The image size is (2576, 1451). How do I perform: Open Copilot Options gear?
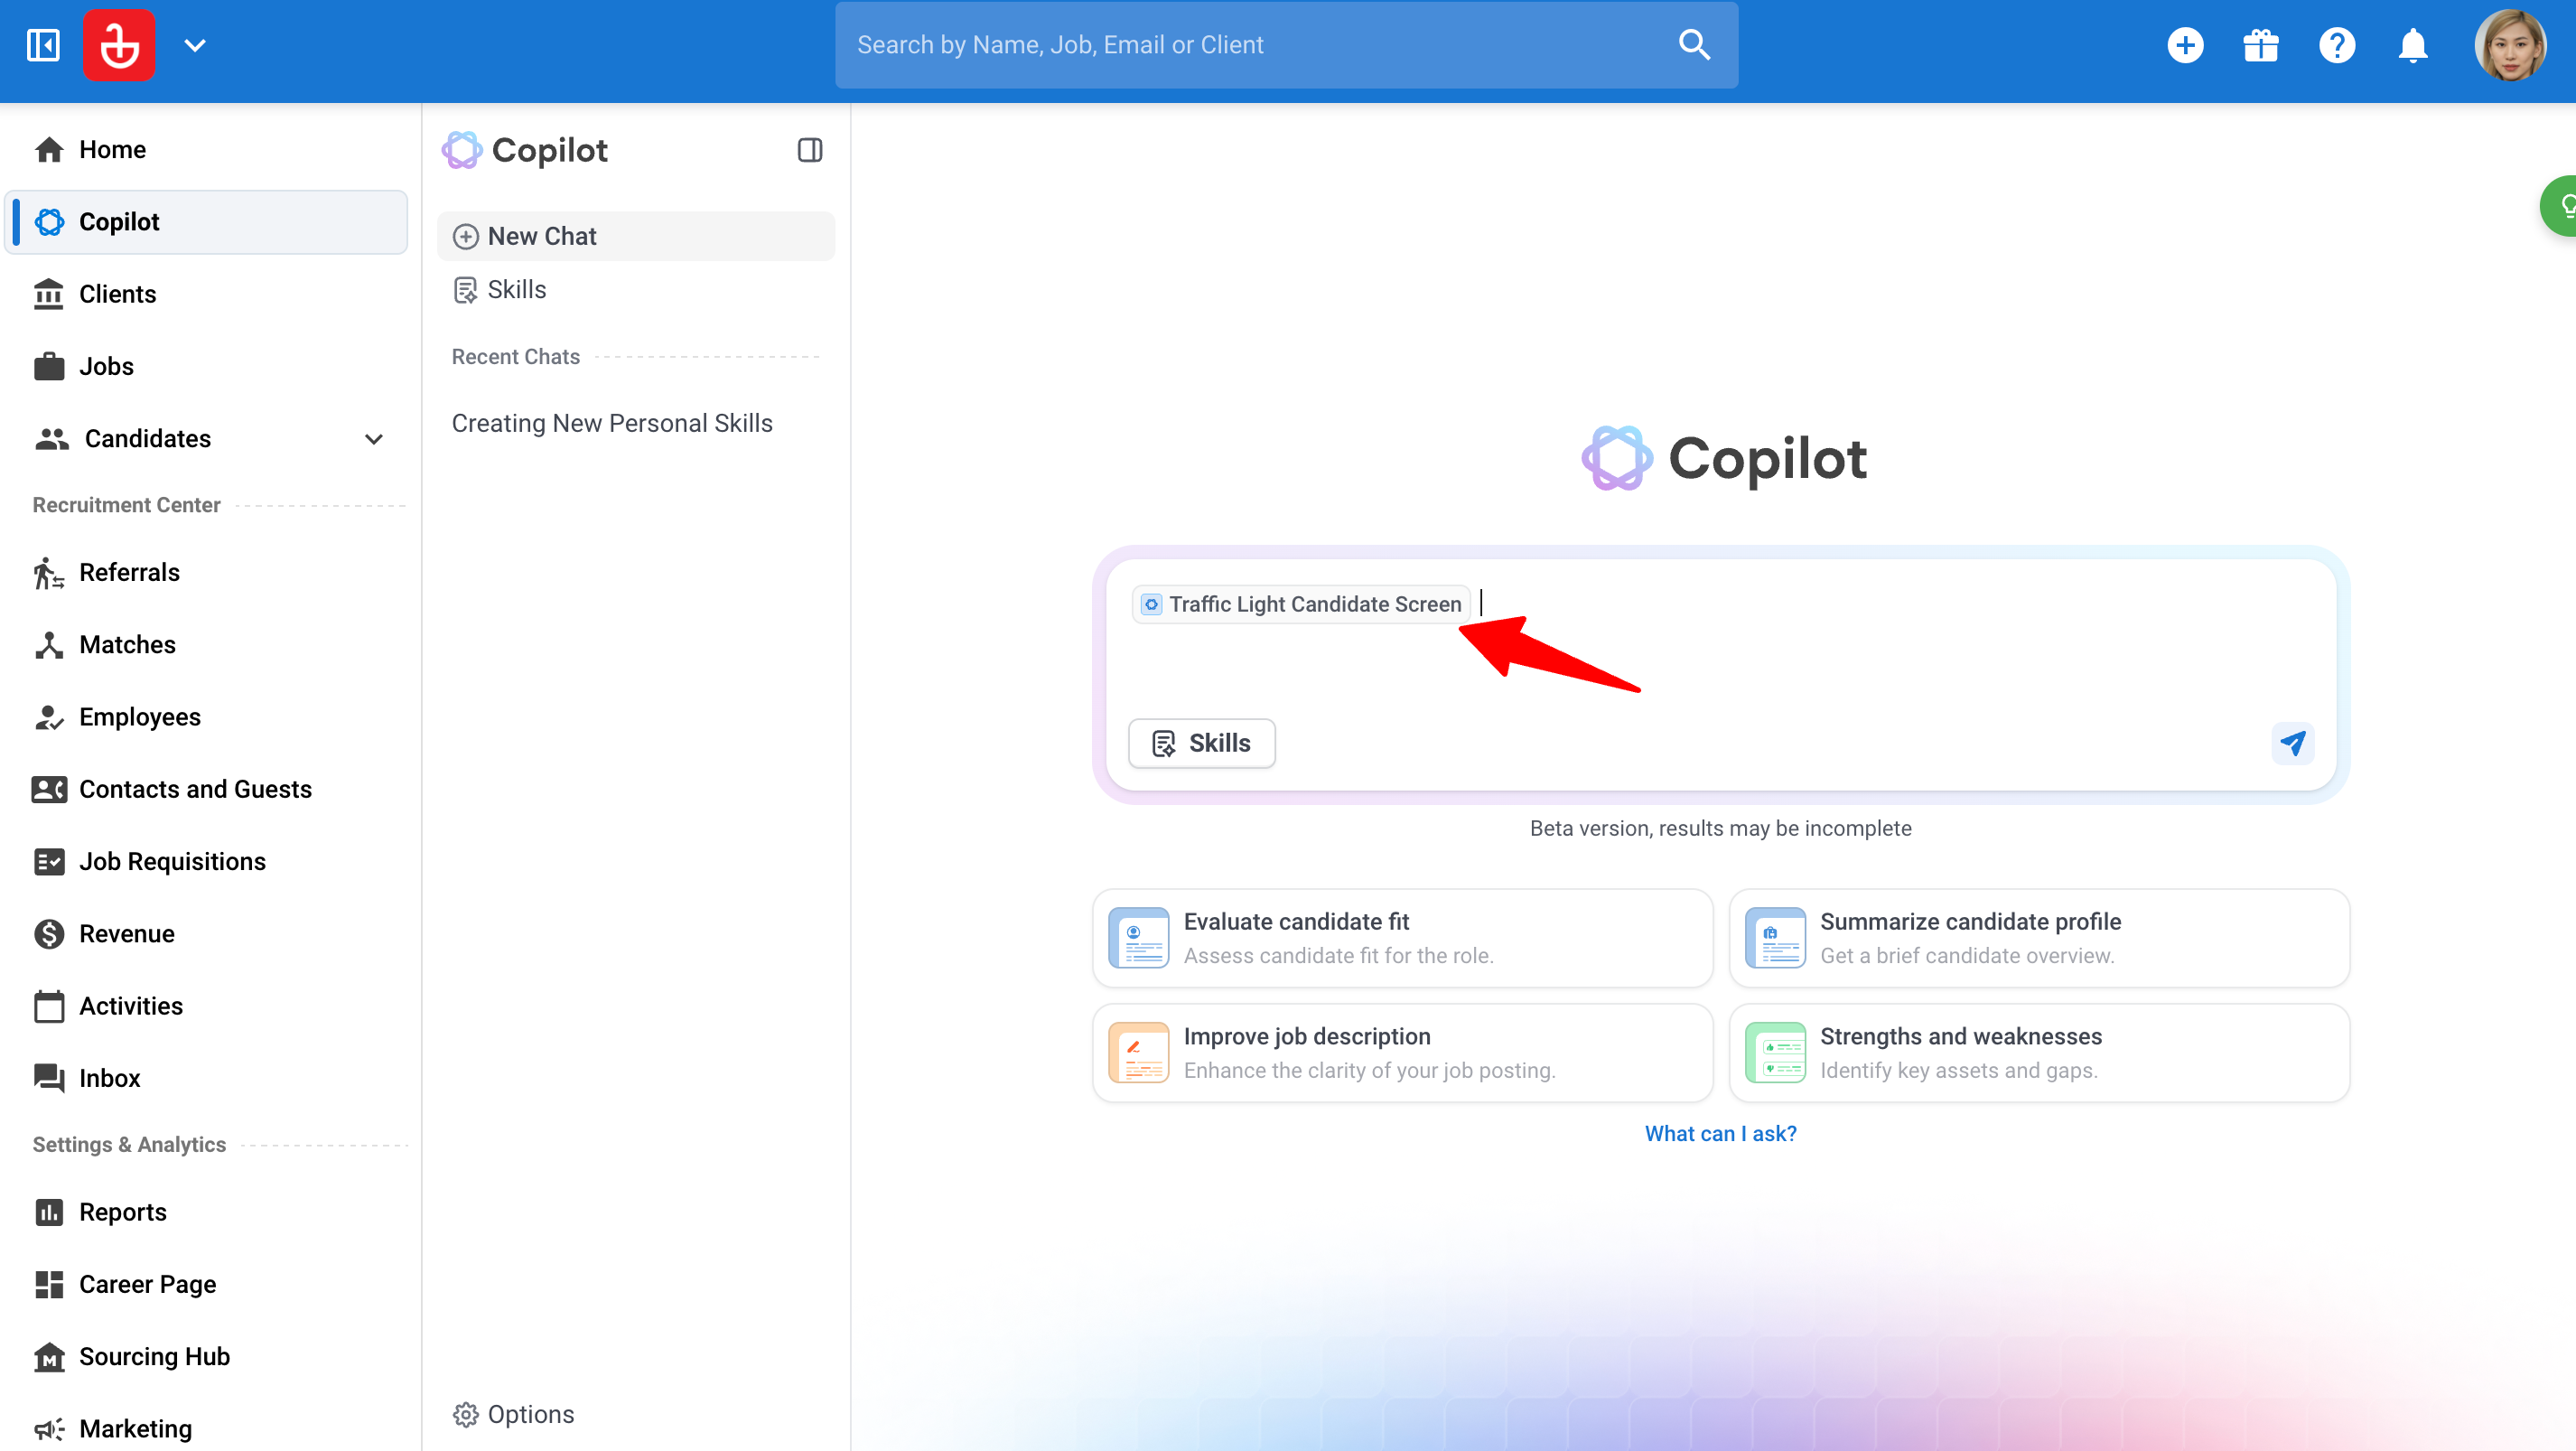tap(514, 1414)
